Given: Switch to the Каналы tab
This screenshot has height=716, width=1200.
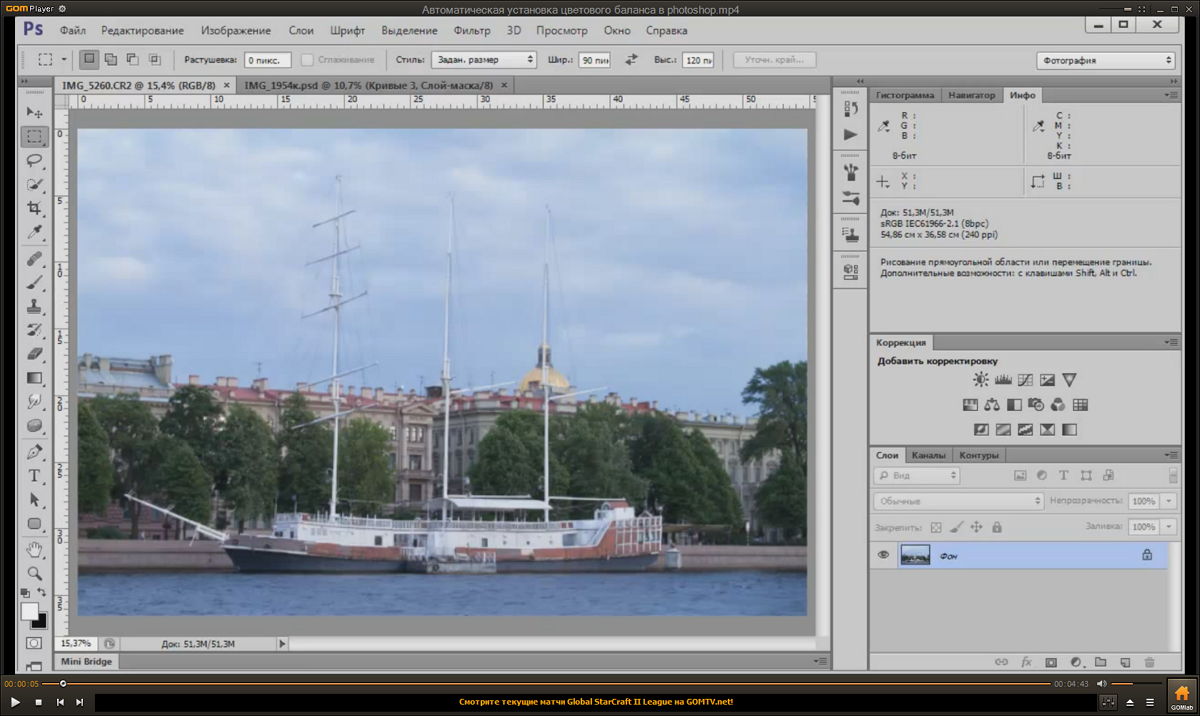Looking at the screenshot, I should coord(929,456).
